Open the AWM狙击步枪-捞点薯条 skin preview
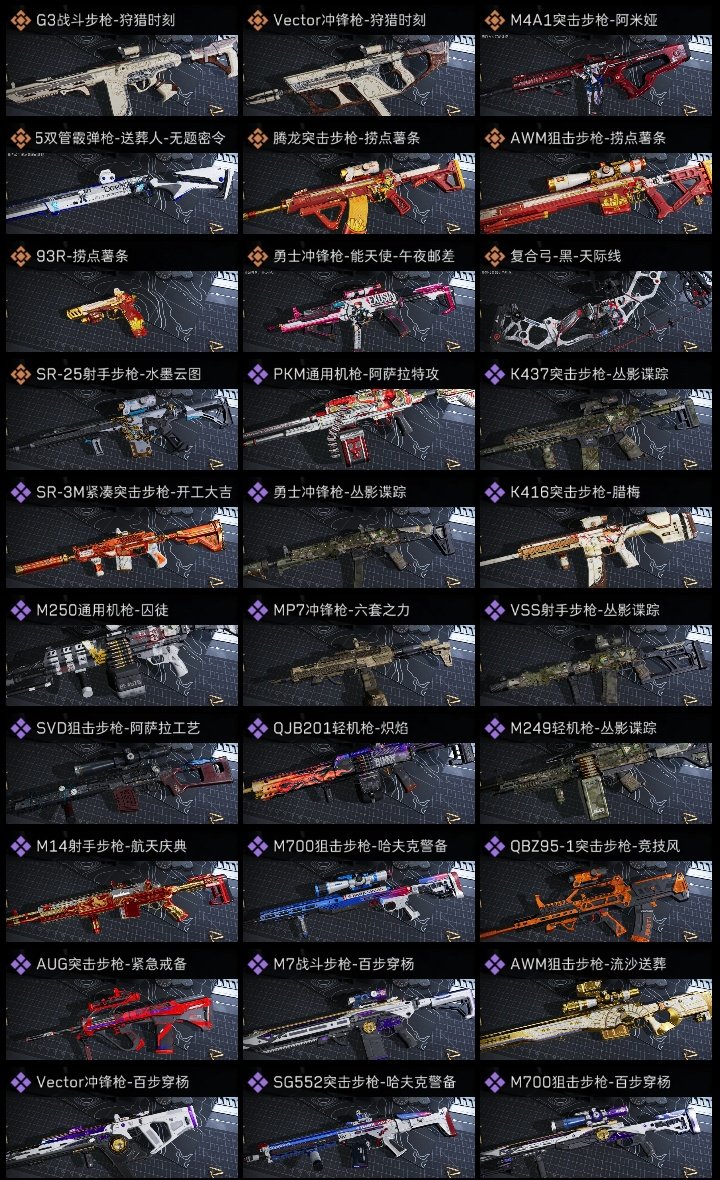 (596, 193)
